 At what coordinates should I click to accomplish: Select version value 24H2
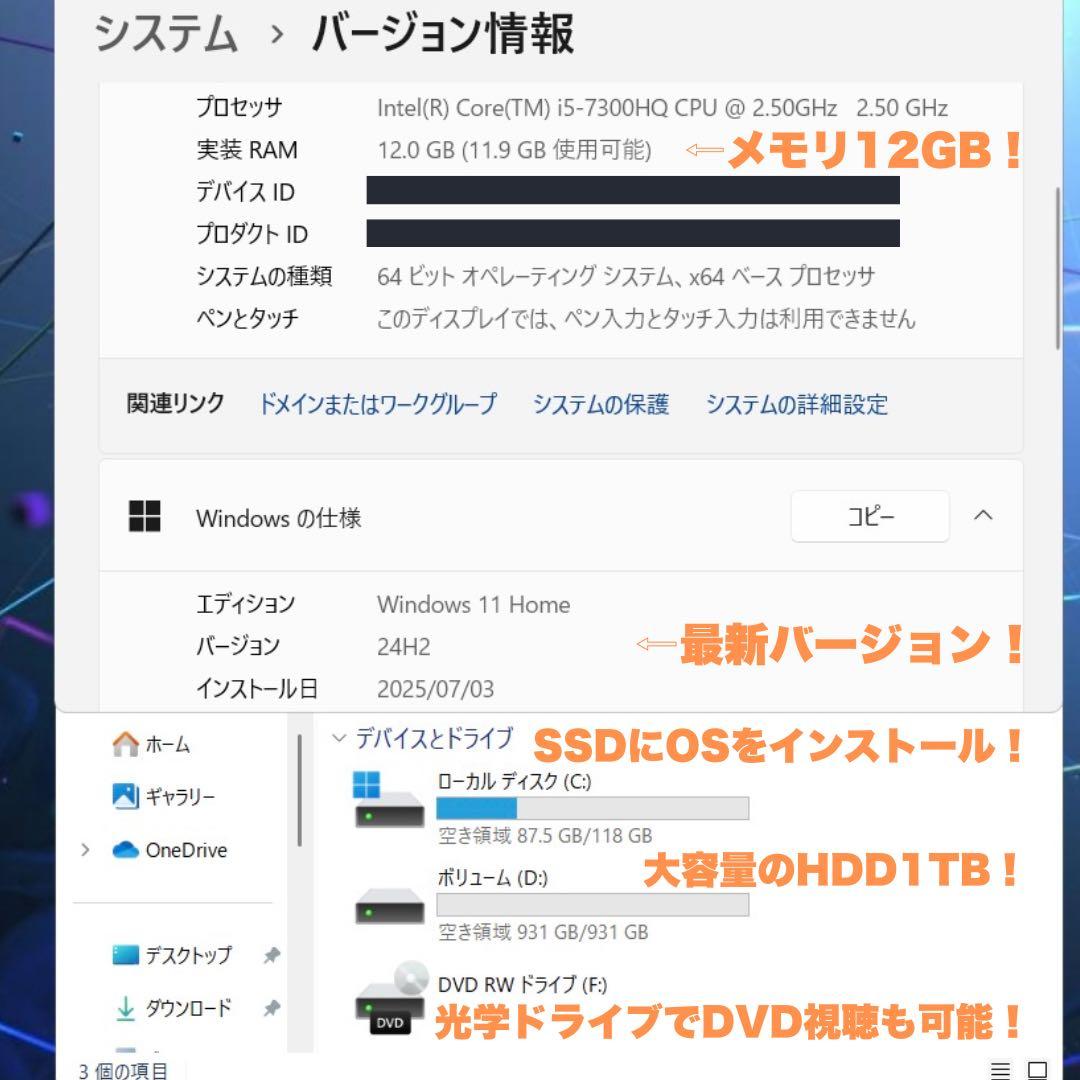(404, 647)
